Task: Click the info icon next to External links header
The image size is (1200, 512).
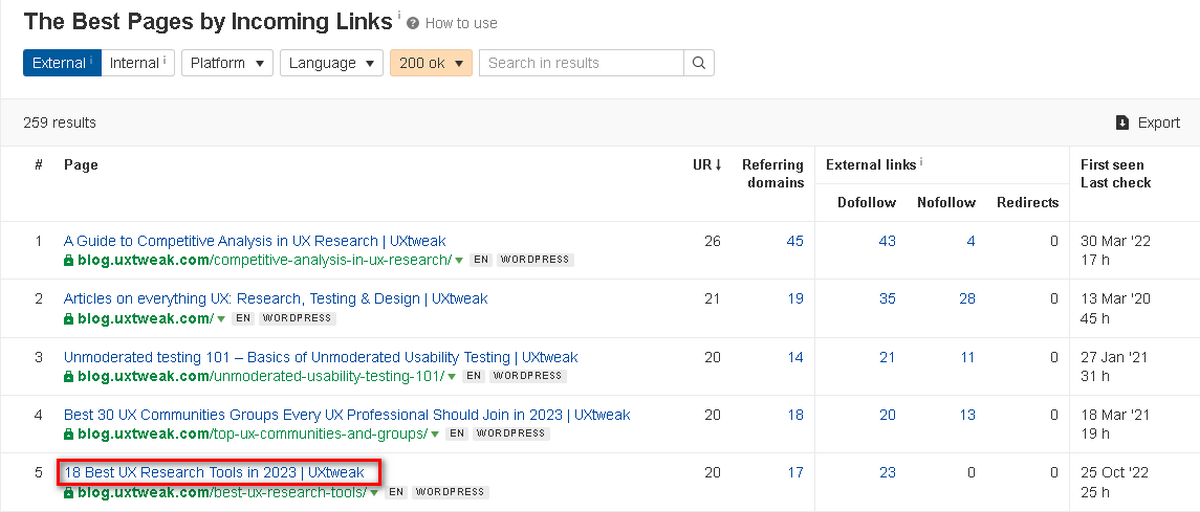Action: (921, 164)
